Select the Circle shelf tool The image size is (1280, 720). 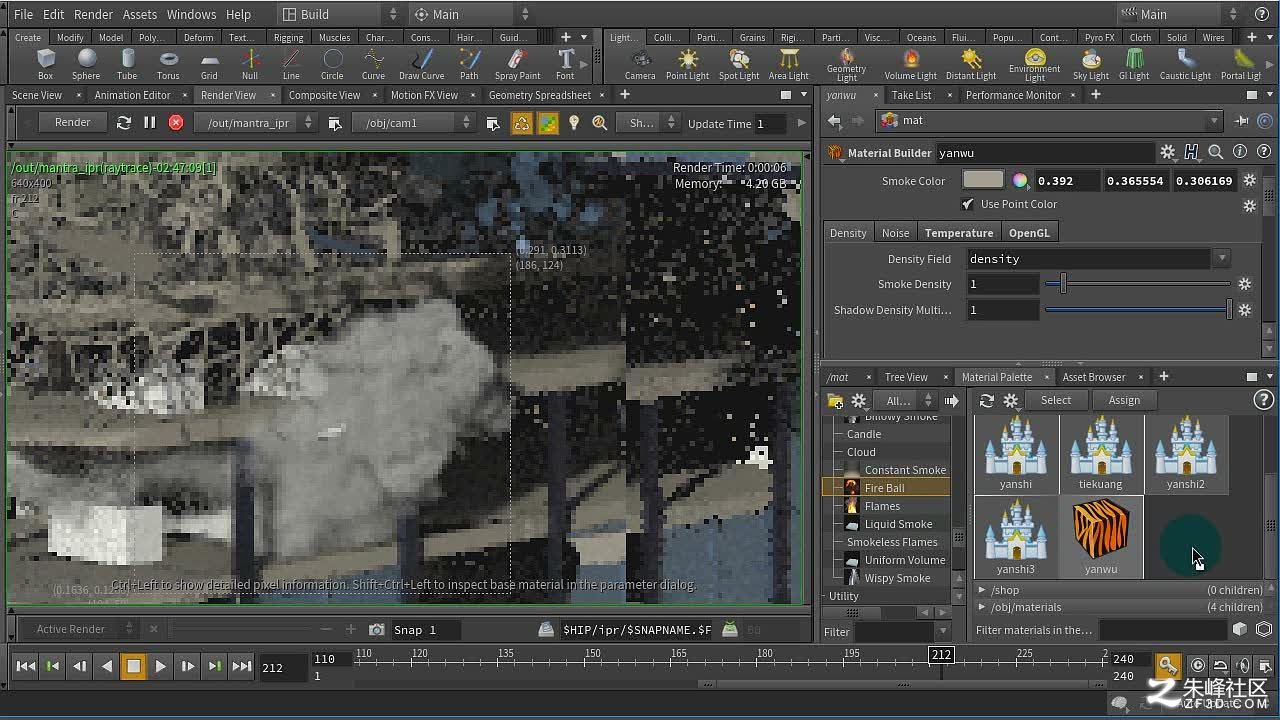[332, 64]
